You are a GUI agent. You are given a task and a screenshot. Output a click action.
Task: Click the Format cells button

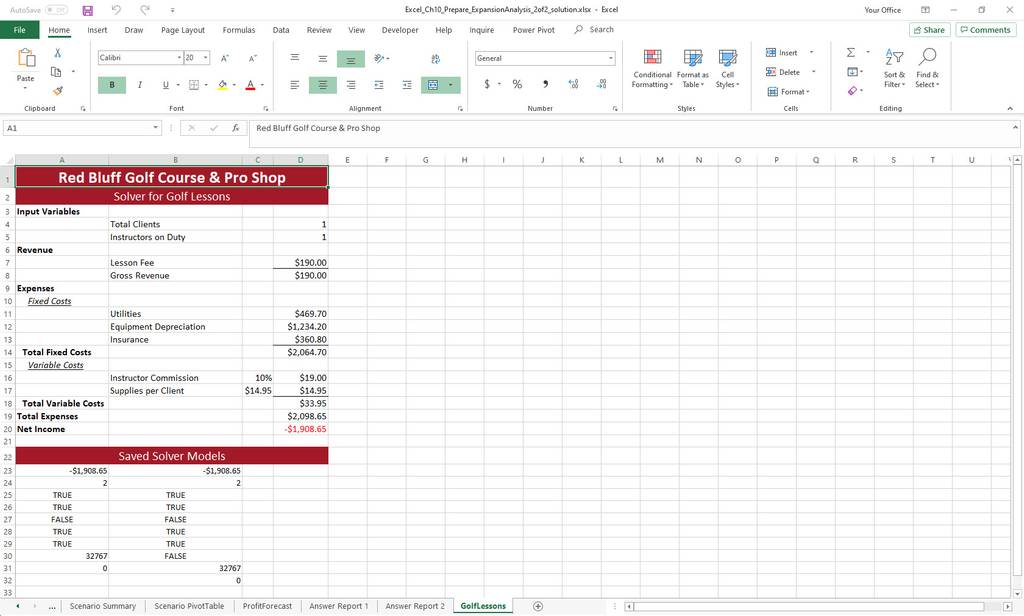(789, 91)
